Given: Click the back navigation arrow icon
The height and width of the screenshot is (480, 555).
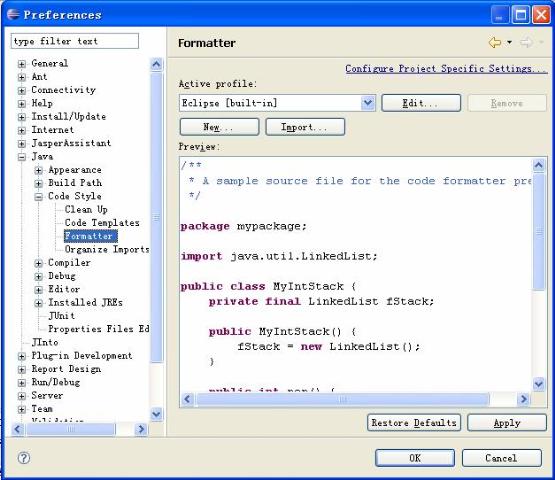Looking at the screenshot, I should [x=494, y=42].
